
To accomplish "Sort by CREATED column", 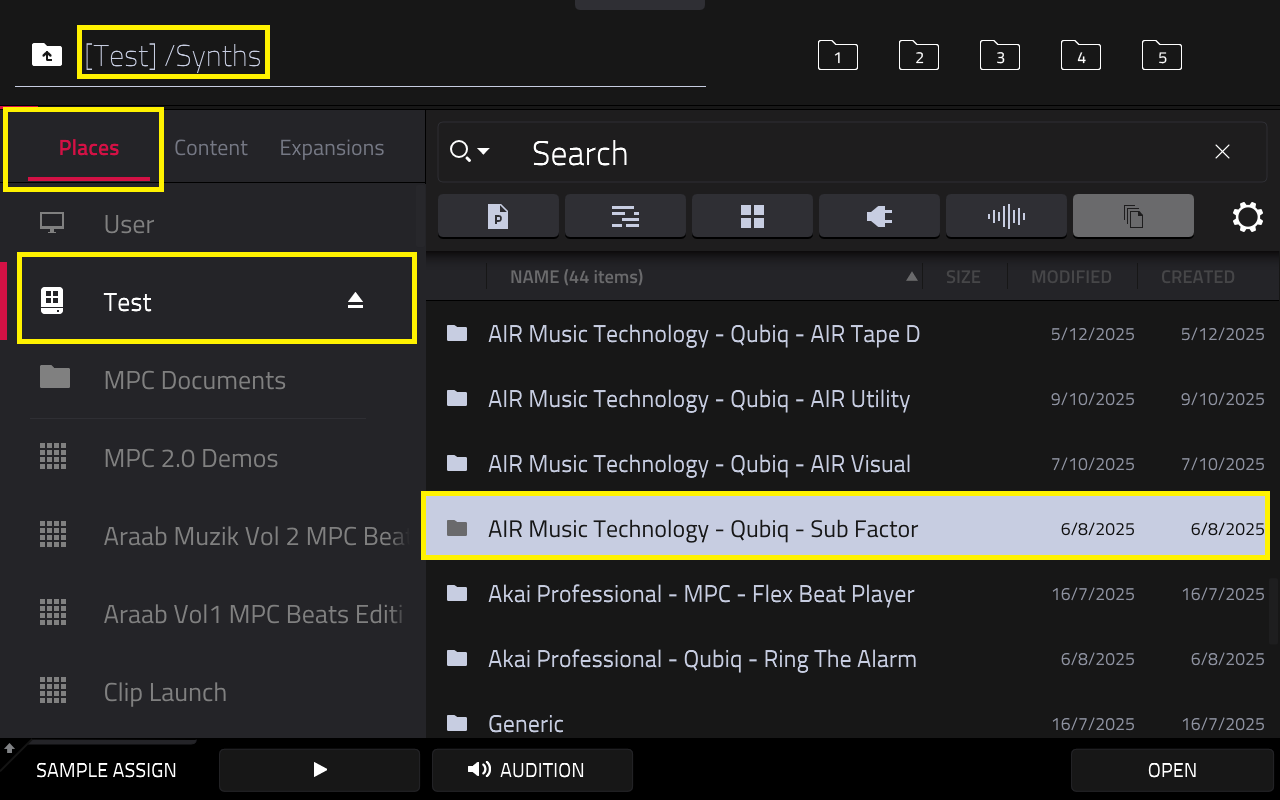I will coord(1198,277).
